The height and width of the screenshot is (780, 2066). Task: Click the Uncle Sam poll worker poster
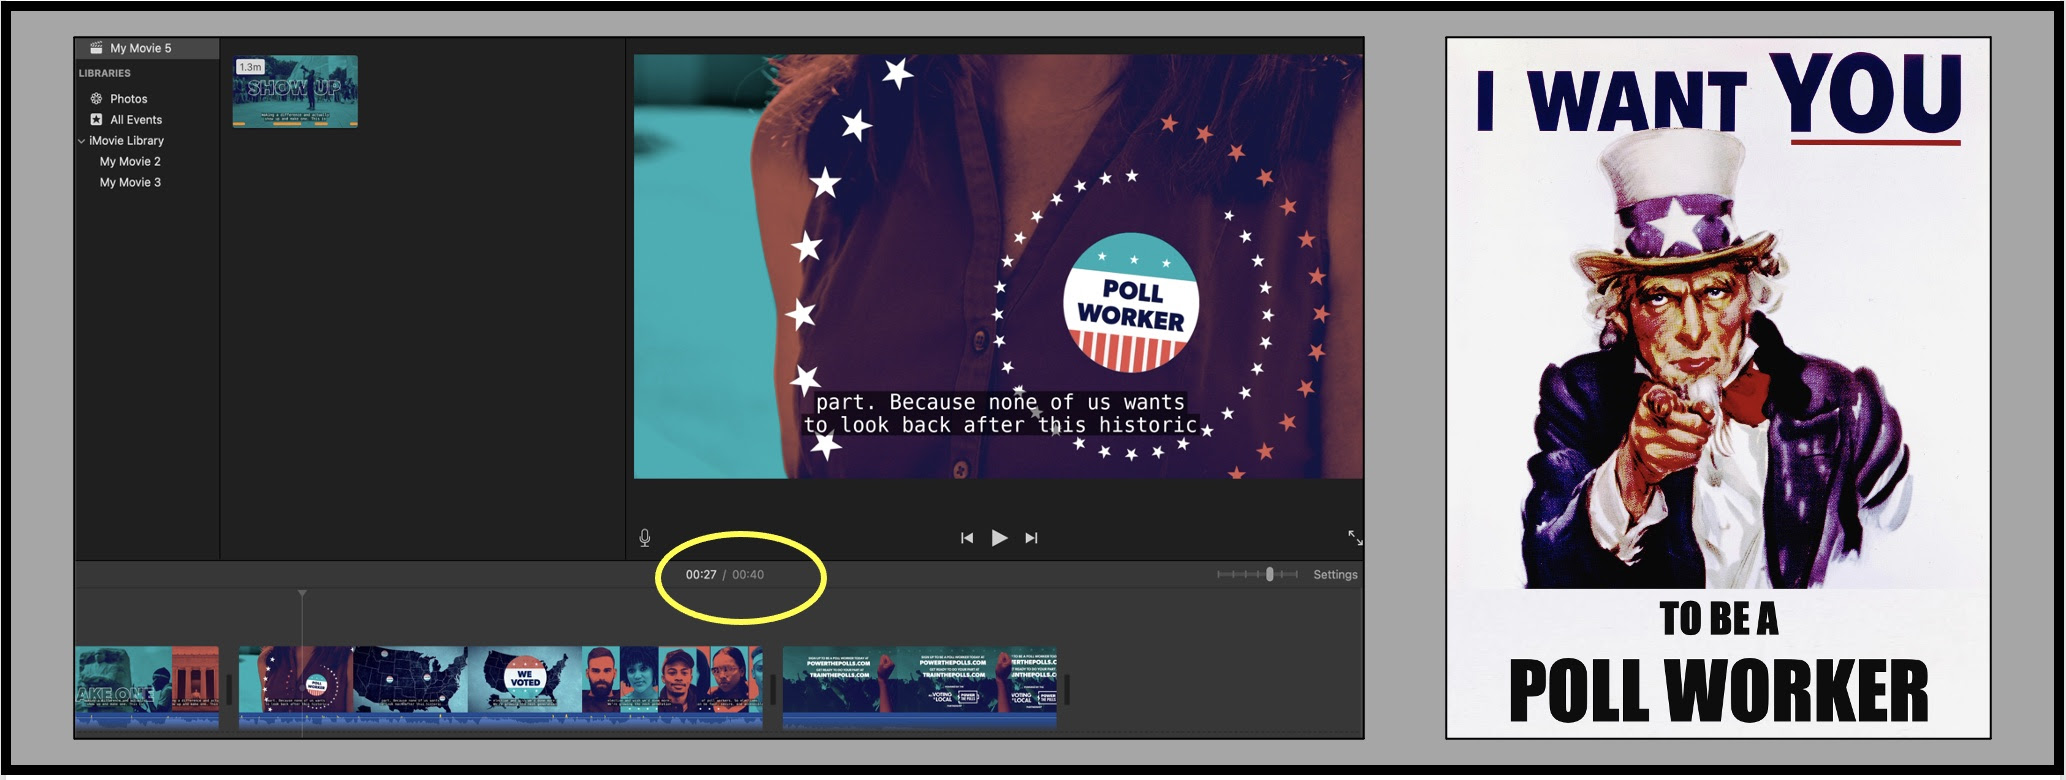point(1718,388)
